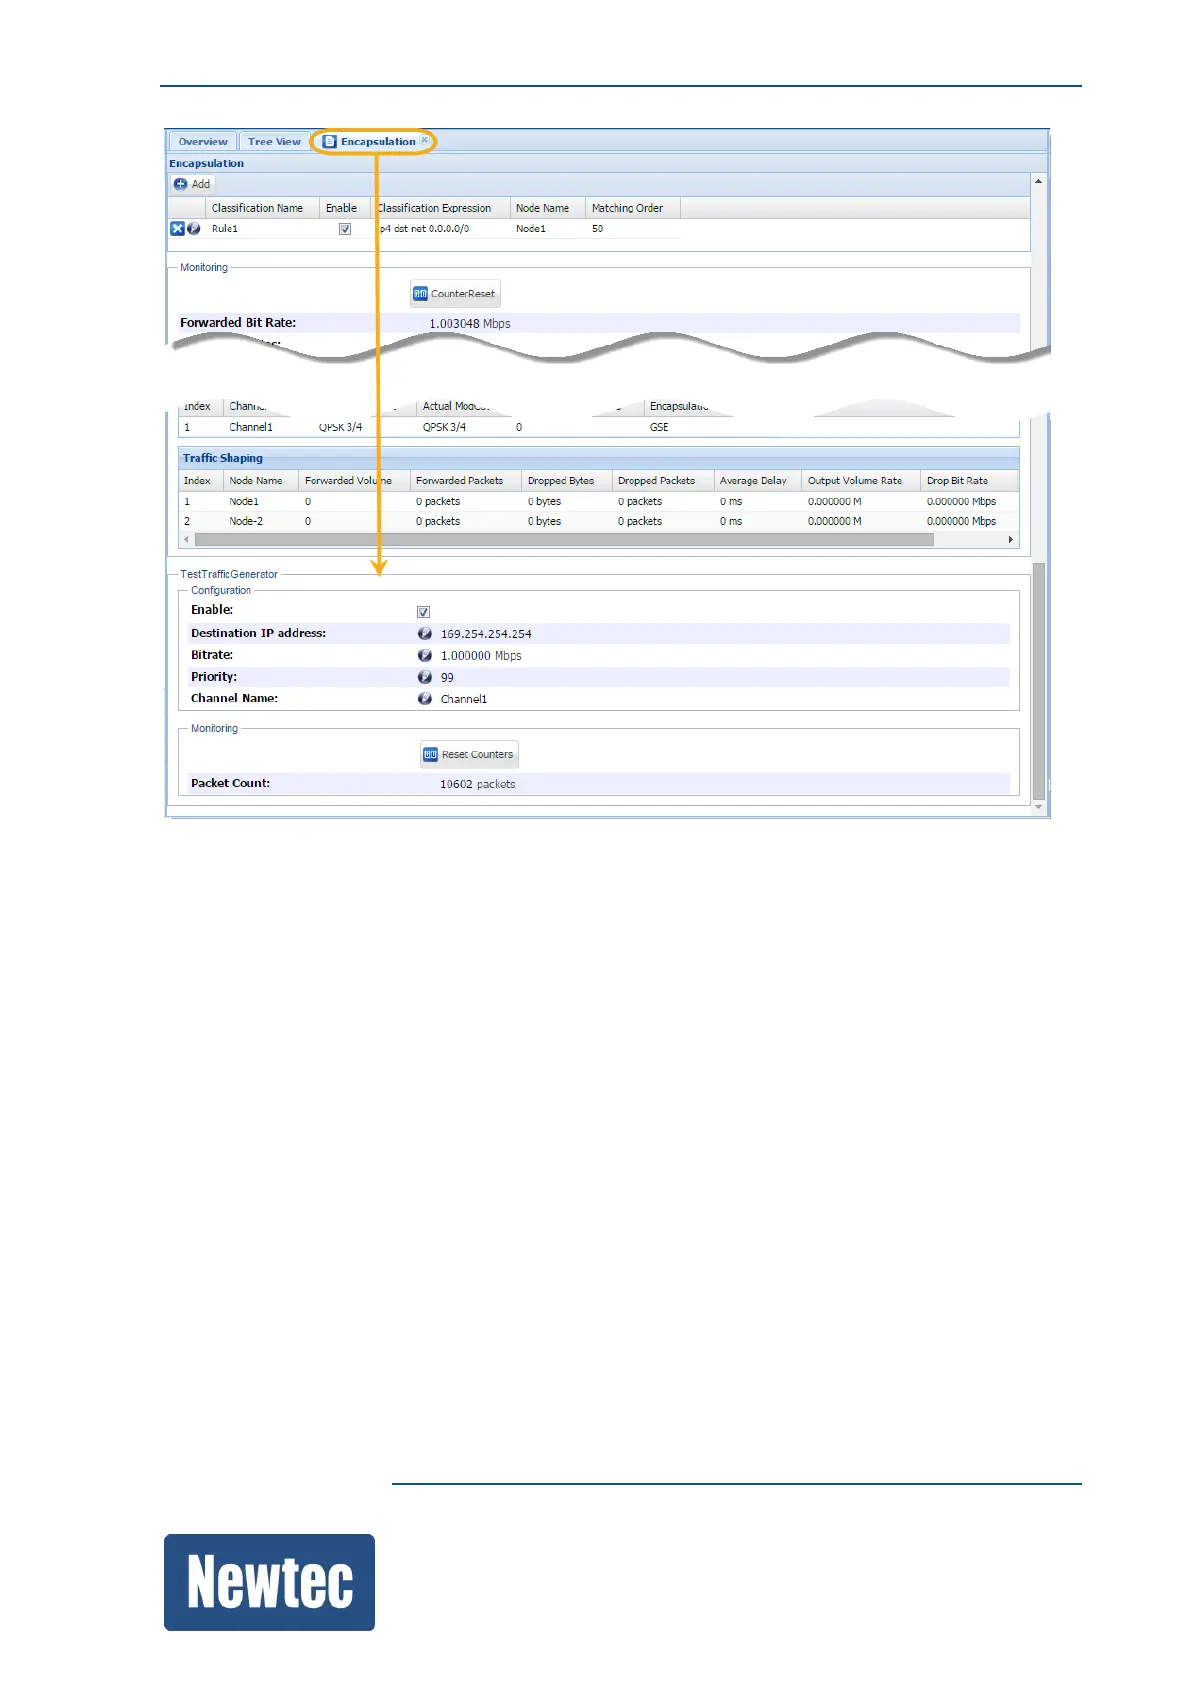
Task: Toggle TestTrafficGenerator Enable checkbox
Action: (x=423, y=612)
